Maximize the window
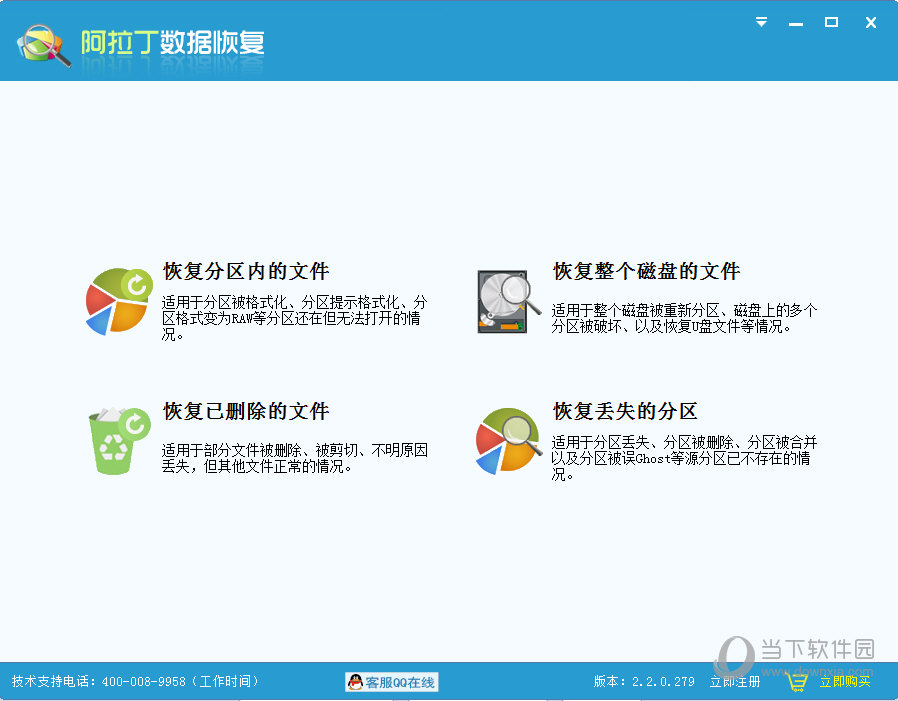Image resolution: width=898 pixels, height=701 pixels. click(x=831, y=22)
